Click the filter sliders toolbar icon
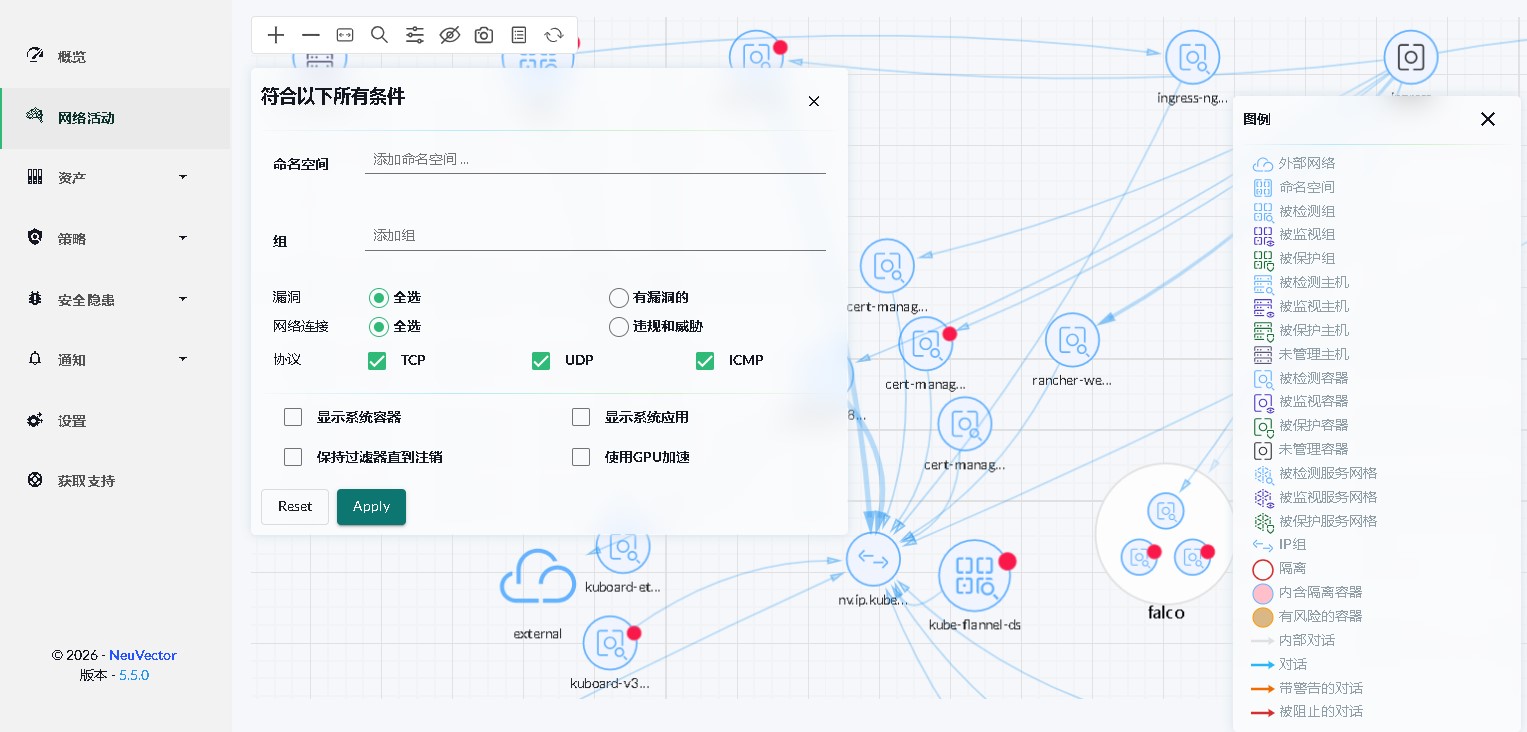This screenshot has height=732, width=1527. tap(414, 35)
